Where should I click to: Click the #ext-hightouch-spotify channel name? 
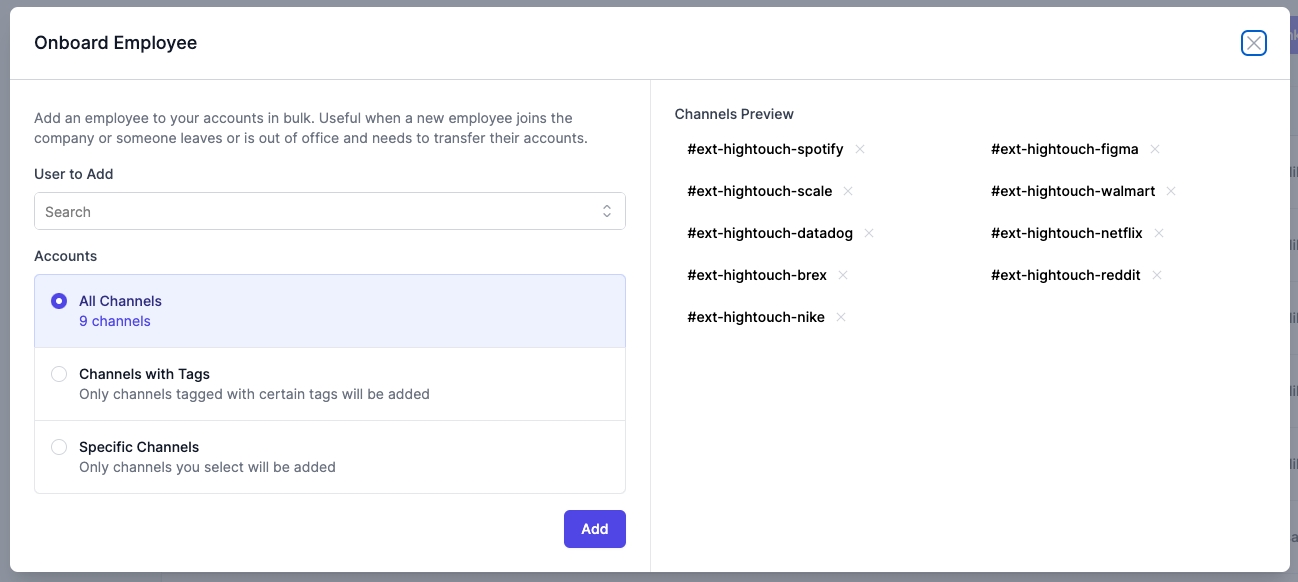(765, 149)
